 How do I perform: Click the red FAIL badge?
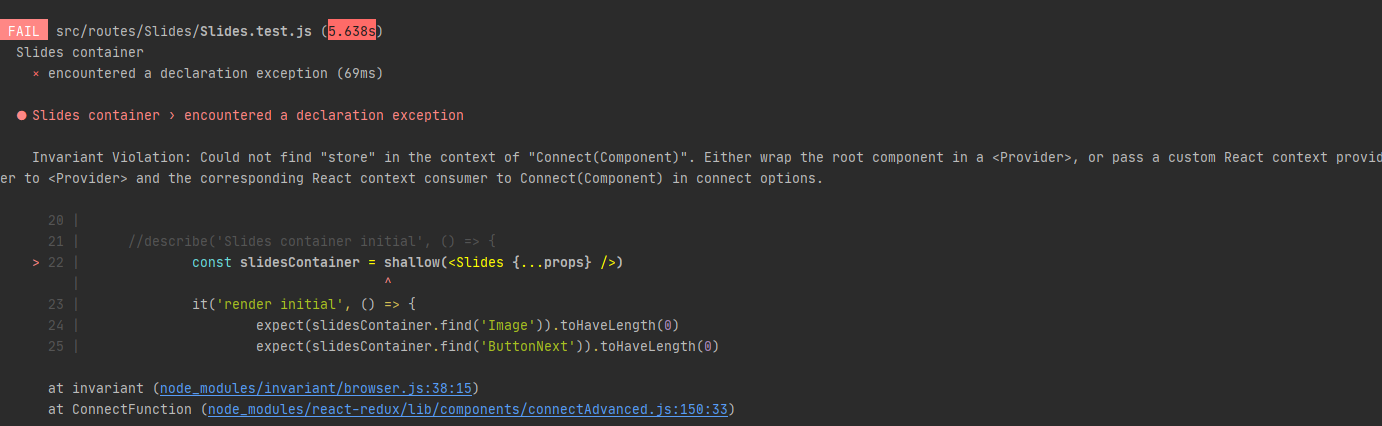24,31
